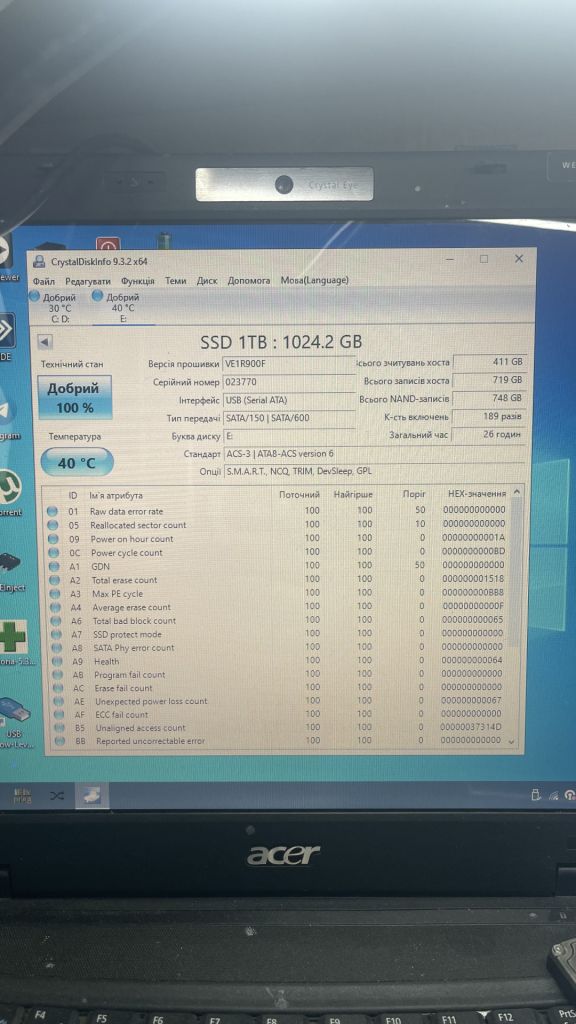Click the status circle for Unaligned access count
Image resolution: width=576 pixels, height=1024 pixels.
(x=60, y=728)
